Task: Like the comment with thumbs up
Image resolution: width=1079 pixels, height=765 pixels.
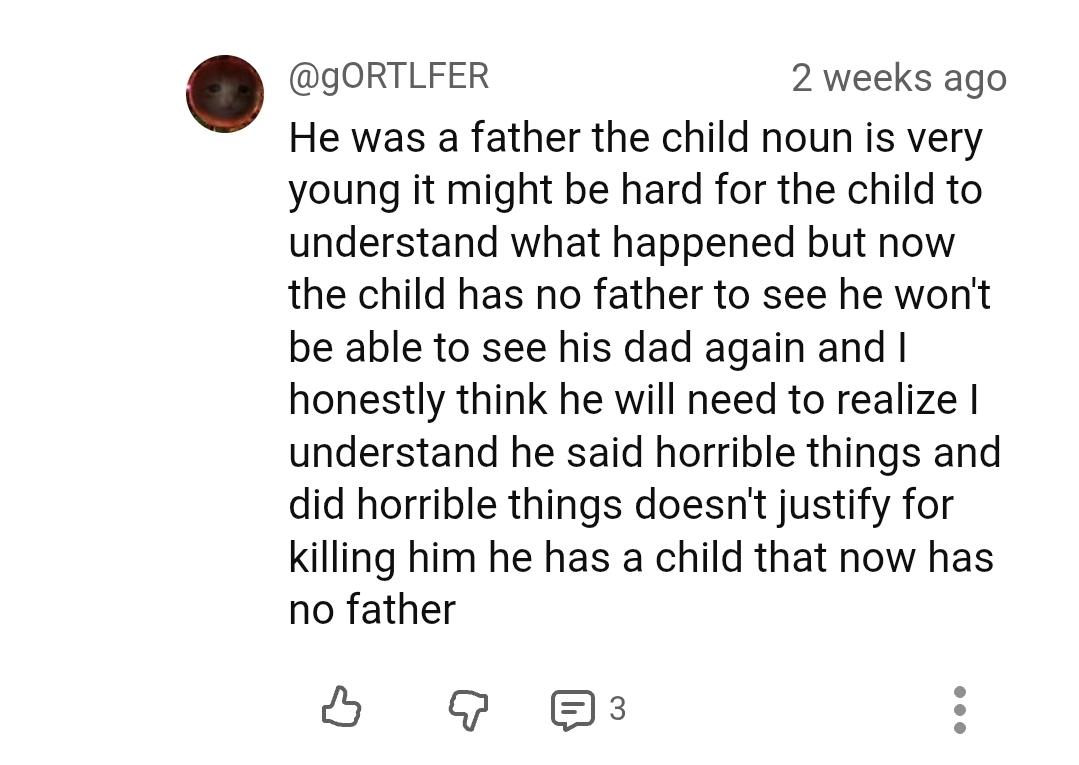Action: pyautogui.click(x=341, y=707)
